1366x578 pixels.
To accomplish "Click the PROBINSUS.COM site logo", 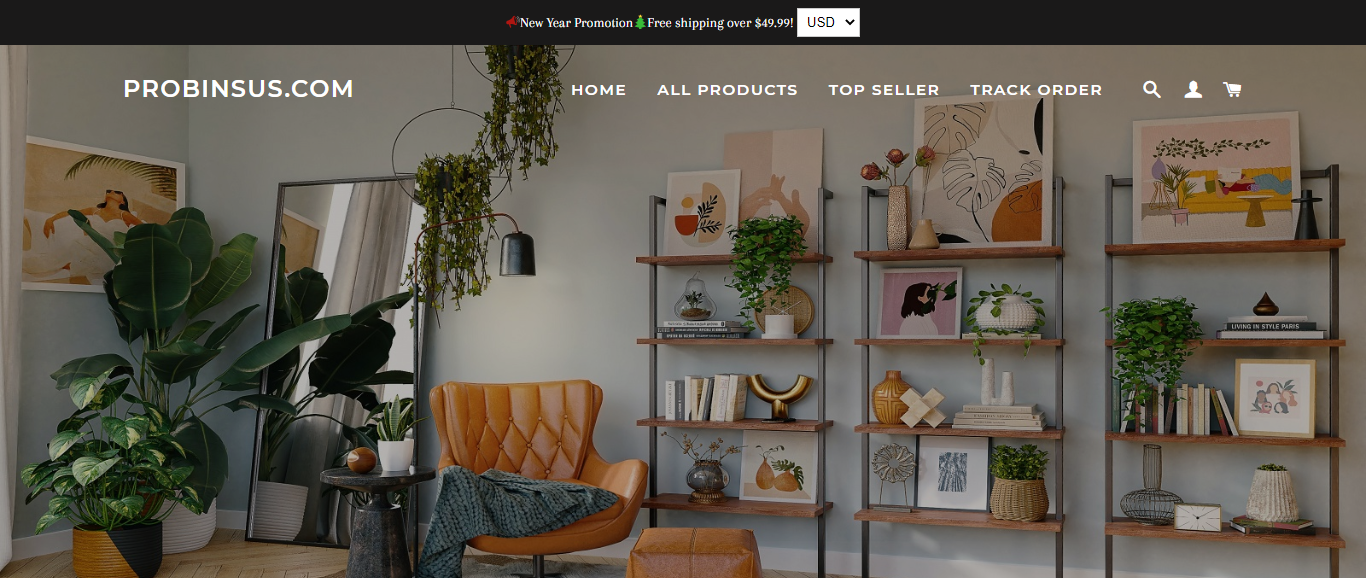I will click(238, 89).
